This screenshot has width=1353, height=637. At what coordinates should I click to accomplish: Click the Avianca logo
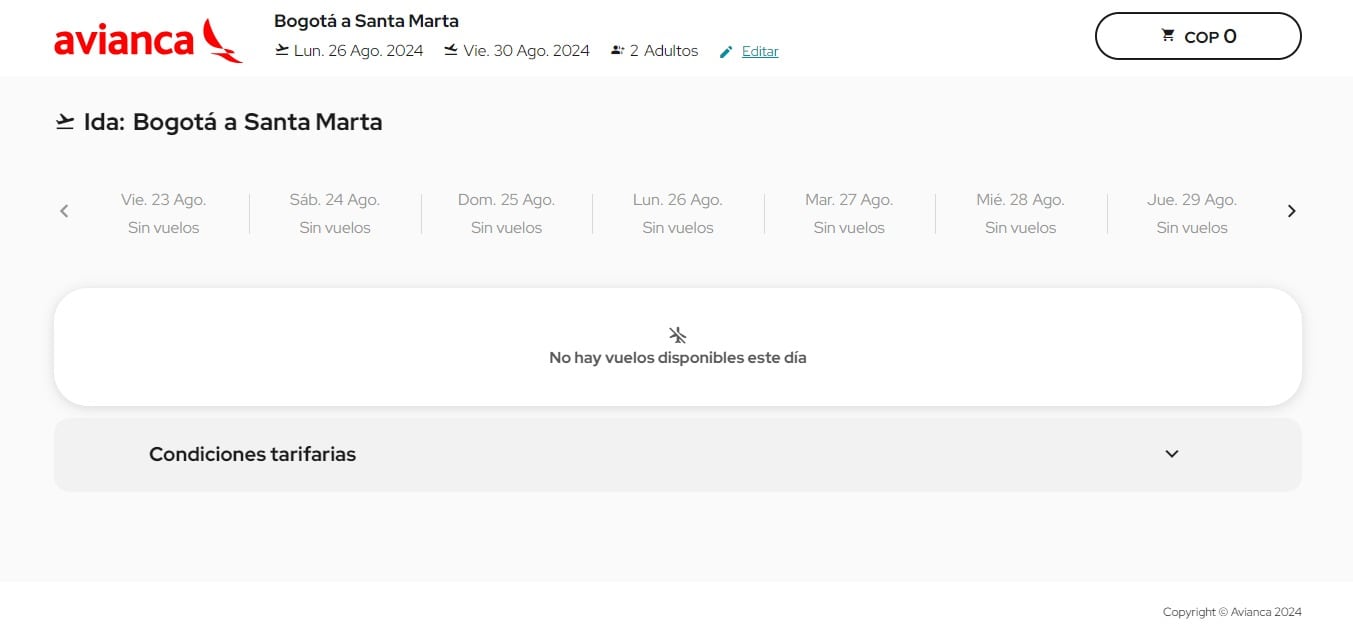pos(147,40)
